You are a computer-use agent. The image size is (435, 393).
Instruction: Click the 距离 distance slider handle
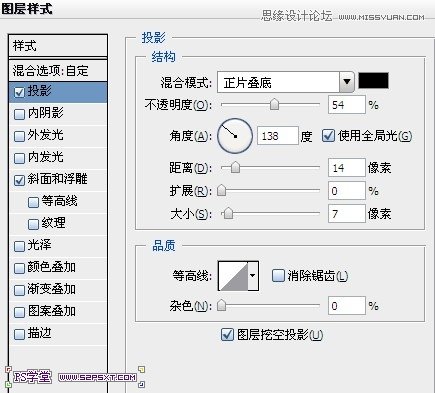[235, 167]
